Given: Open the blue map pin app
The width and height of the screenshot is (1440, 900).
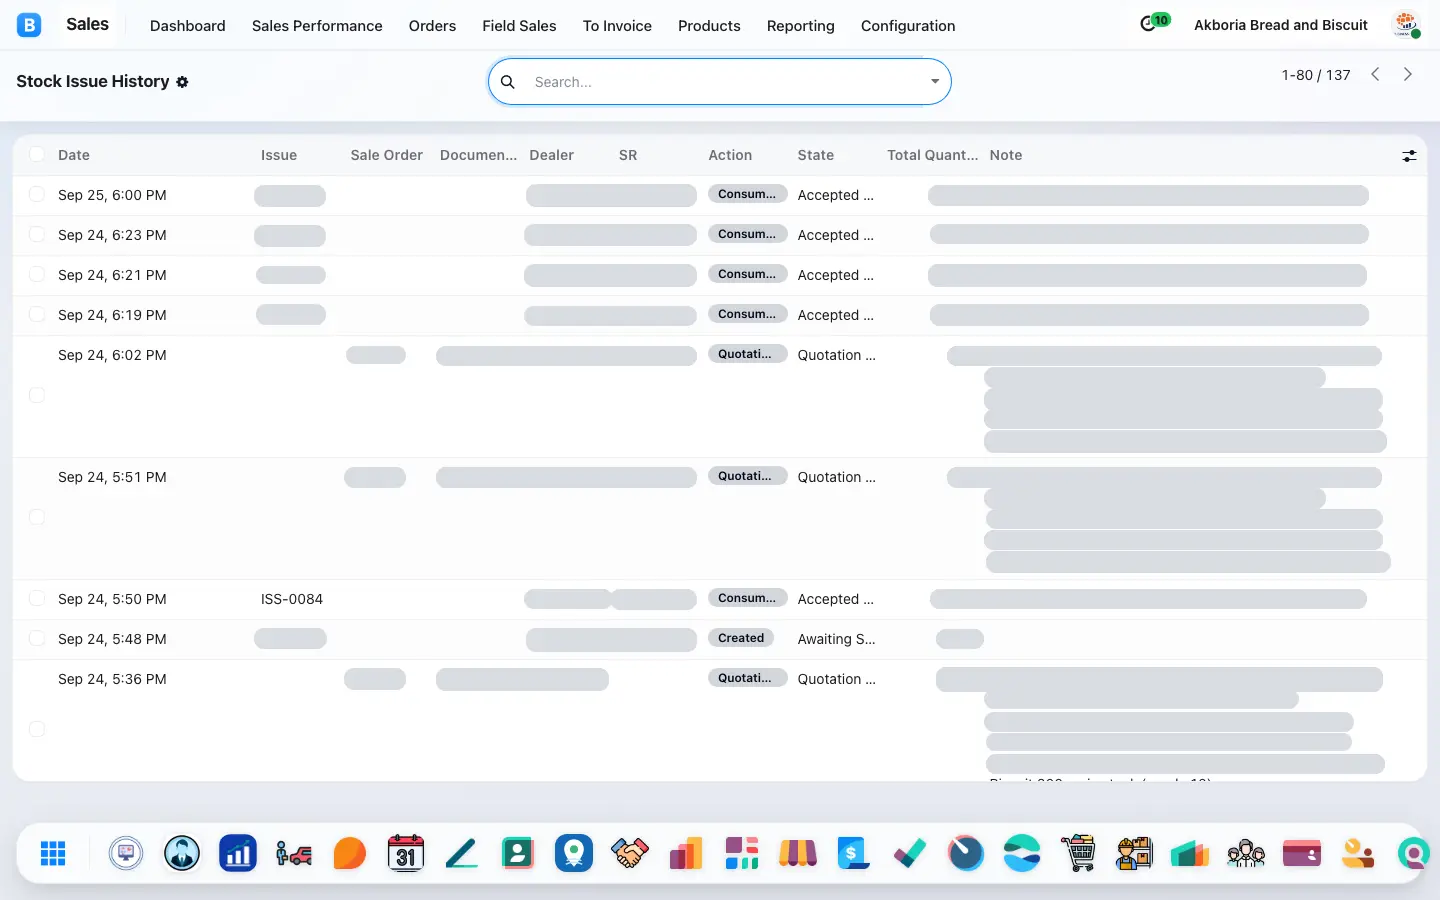Looking at the screenshot, I should click(574, 853).
